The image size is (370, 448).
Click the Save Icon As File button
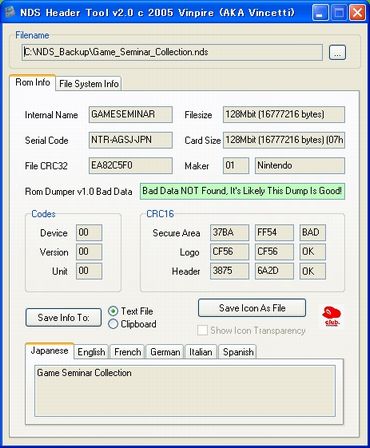(252, 308)
